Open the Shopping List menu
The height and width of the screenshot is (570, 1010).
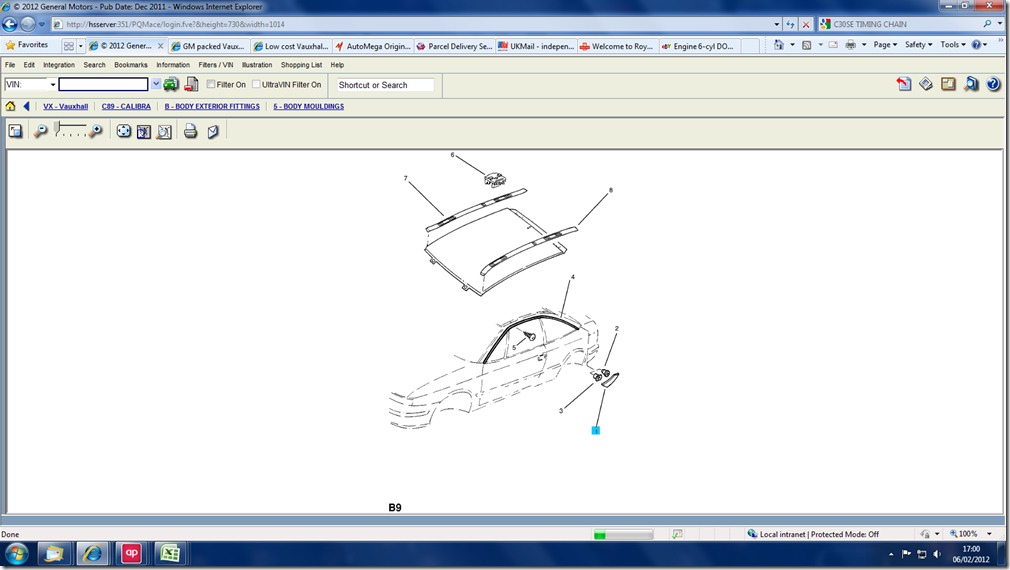point(301,65)
